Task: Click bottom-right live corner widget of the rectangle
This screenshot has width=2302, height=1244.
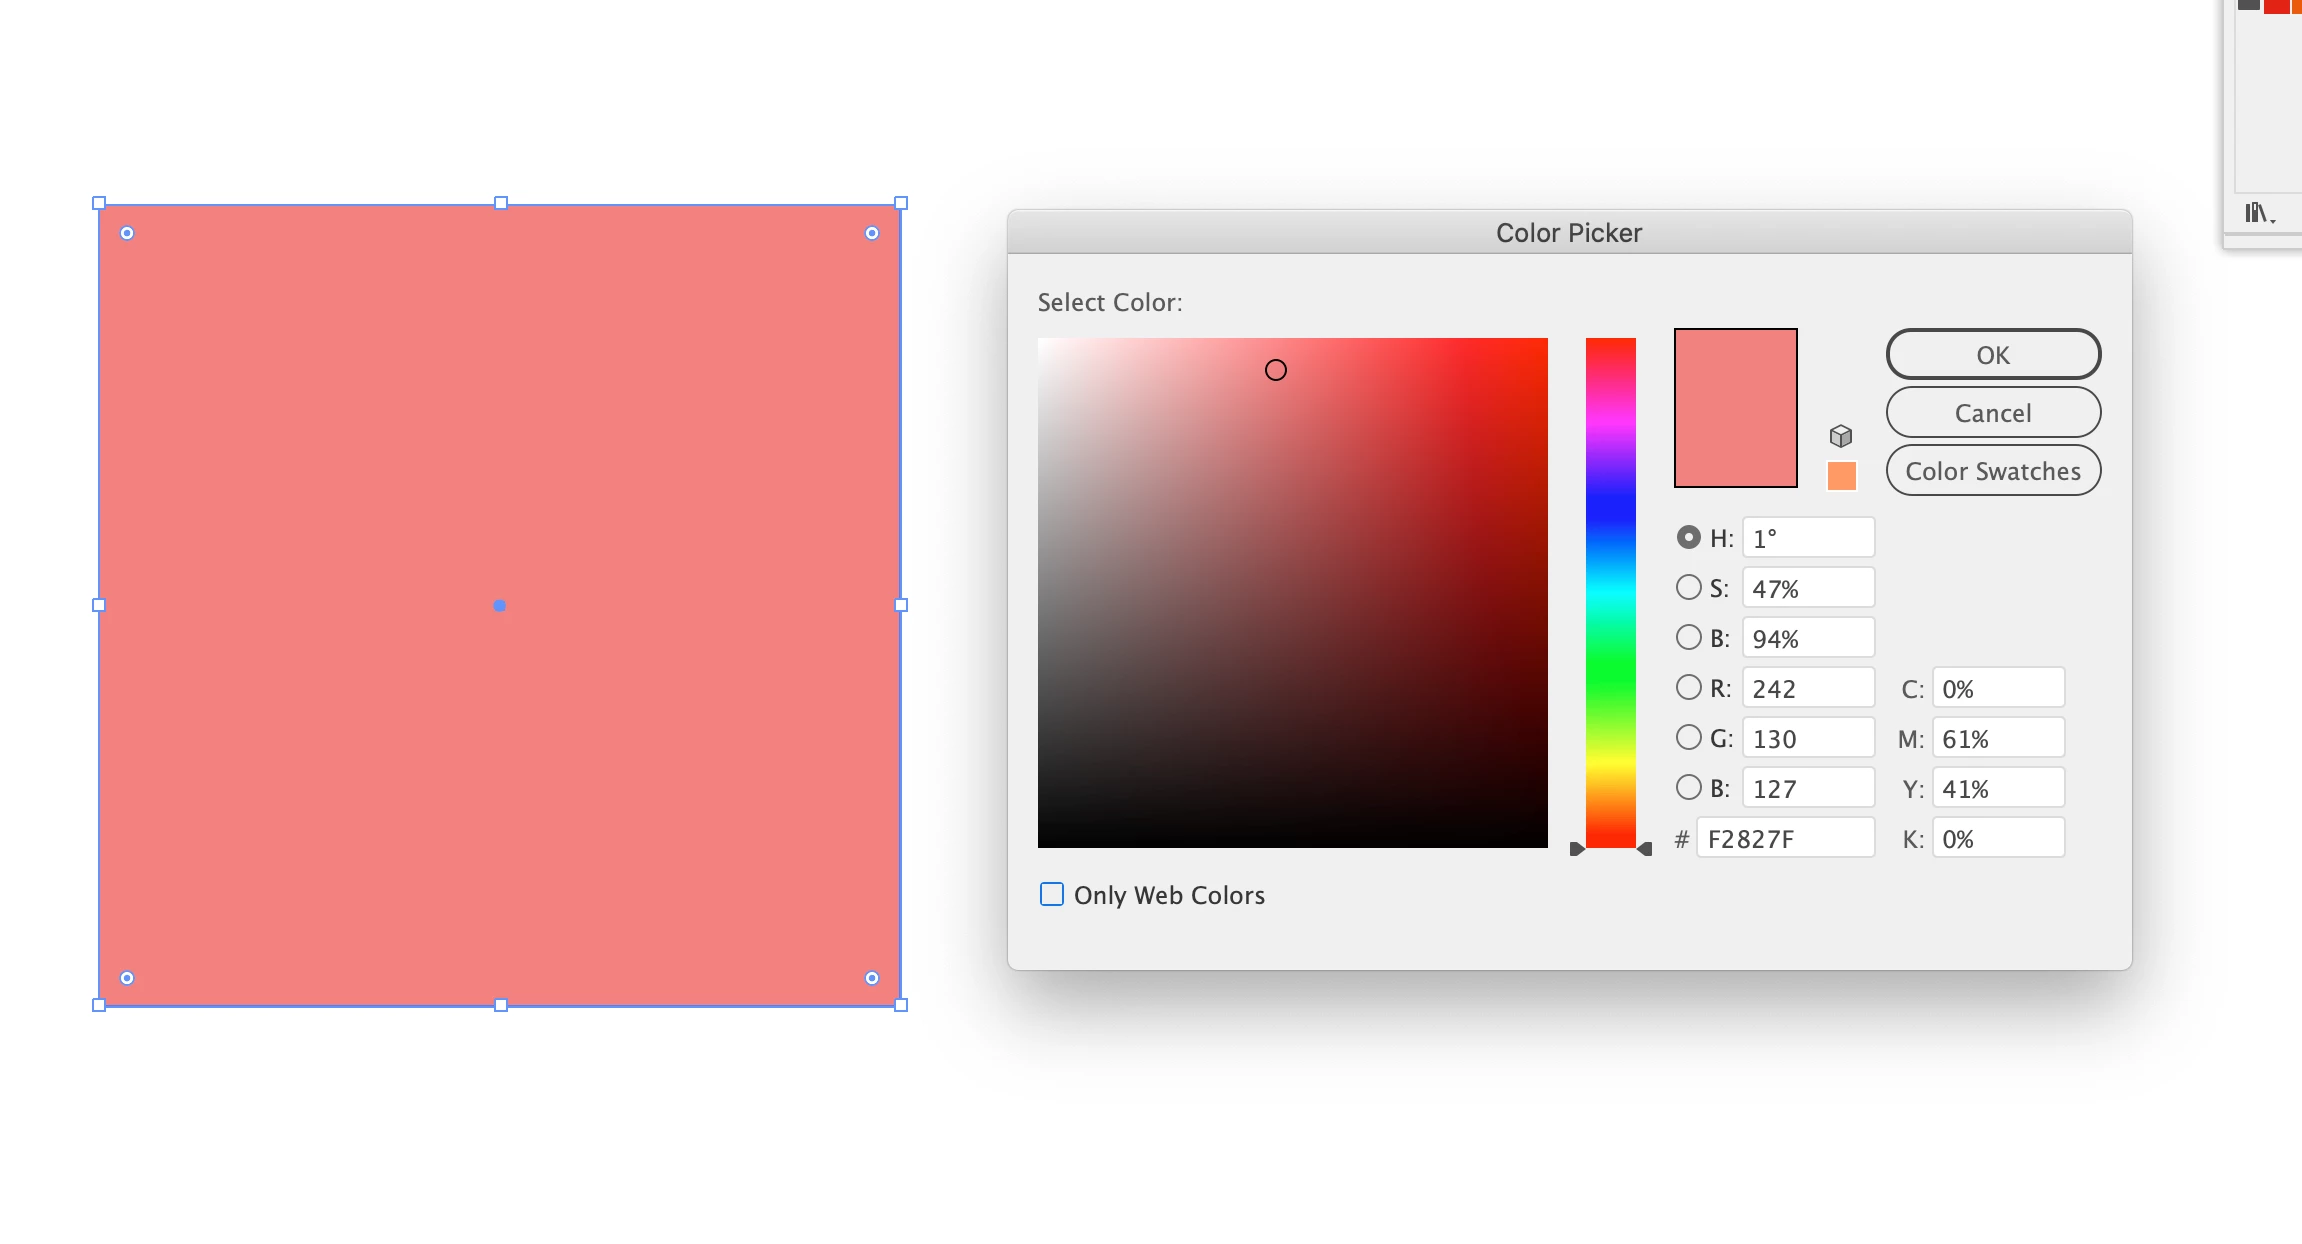Action: (872, 978)
